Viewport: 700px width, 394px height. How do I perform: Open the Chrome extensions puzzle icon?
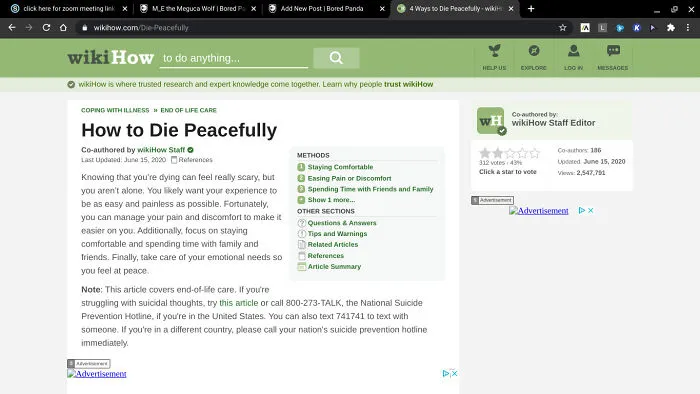(671, 28)
